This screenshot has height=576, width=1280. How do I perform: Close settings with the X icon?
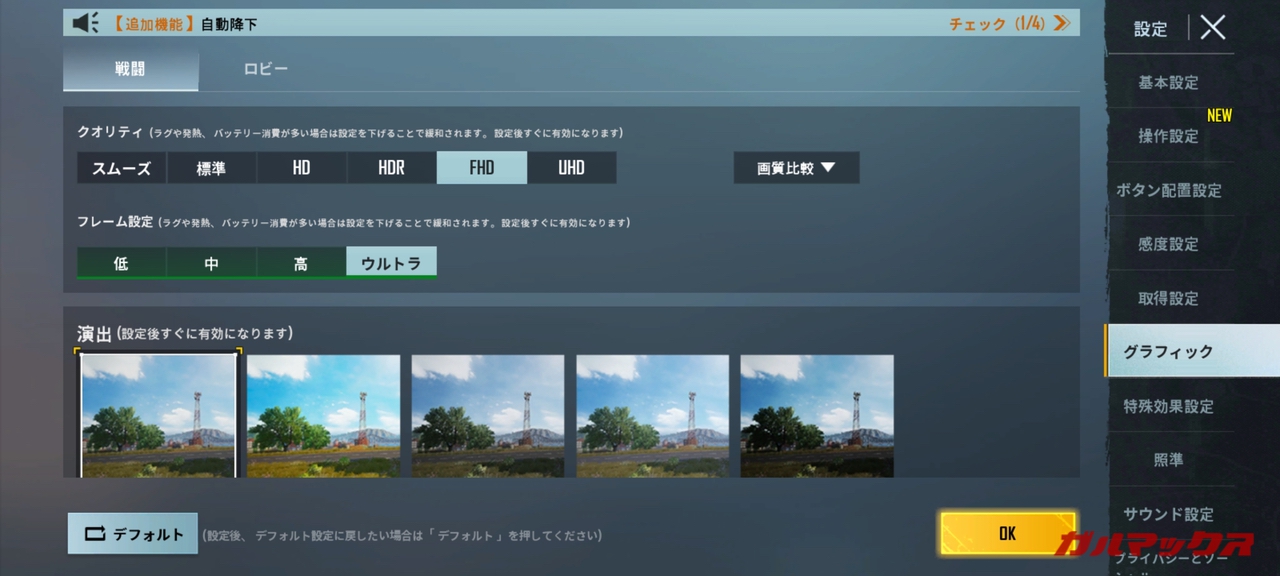(1212, 28)
